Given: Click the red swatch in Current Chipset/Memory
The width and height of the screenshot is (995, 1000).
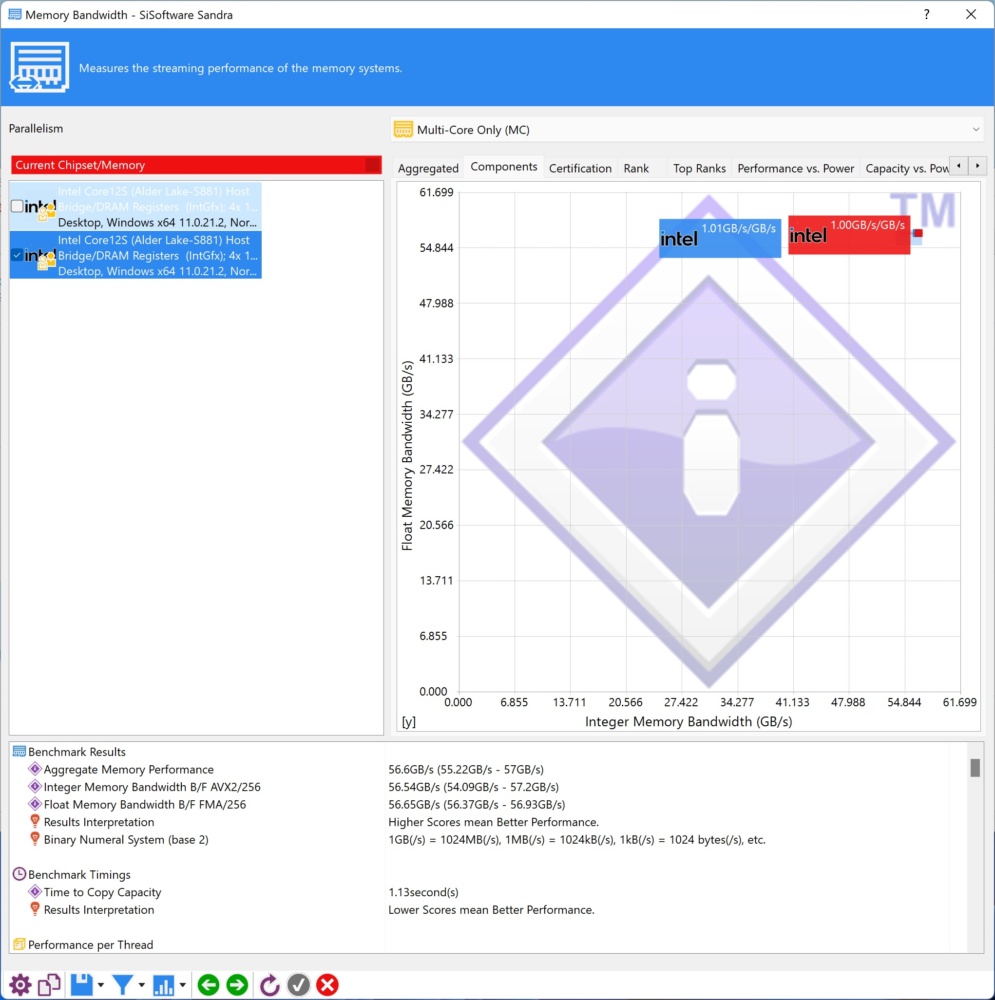Looking at the screenshot, I should coord(372,165).
